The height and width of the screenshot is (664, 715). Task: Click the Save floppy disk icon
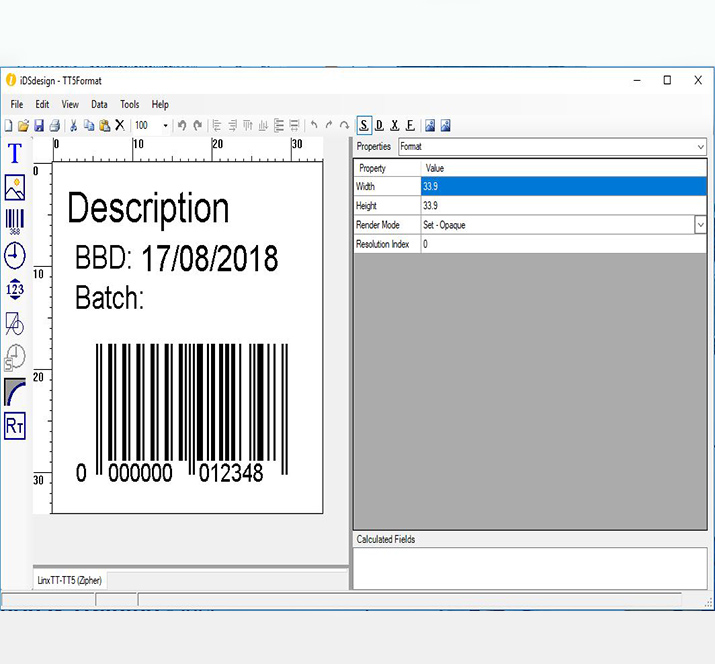tap(39, 125)
